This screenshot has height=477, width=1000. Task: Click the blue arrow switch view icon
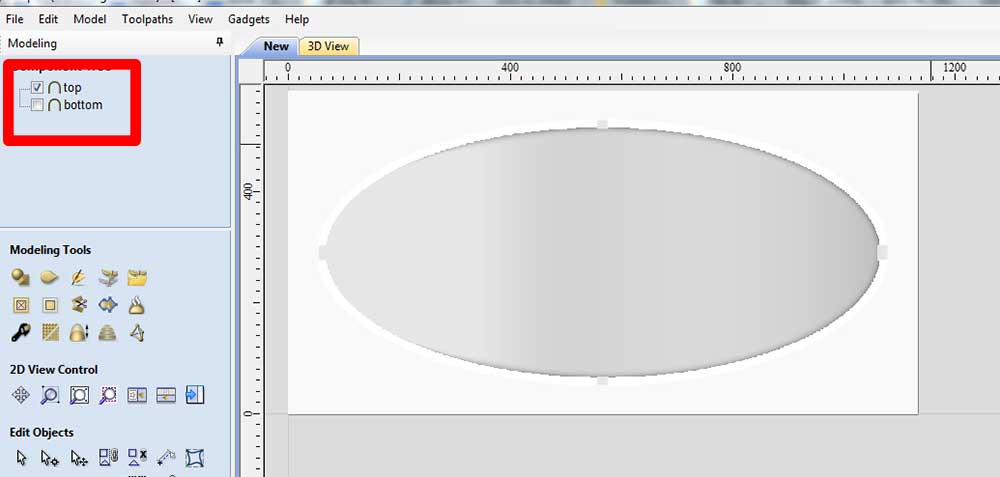(x=195, y=395)
